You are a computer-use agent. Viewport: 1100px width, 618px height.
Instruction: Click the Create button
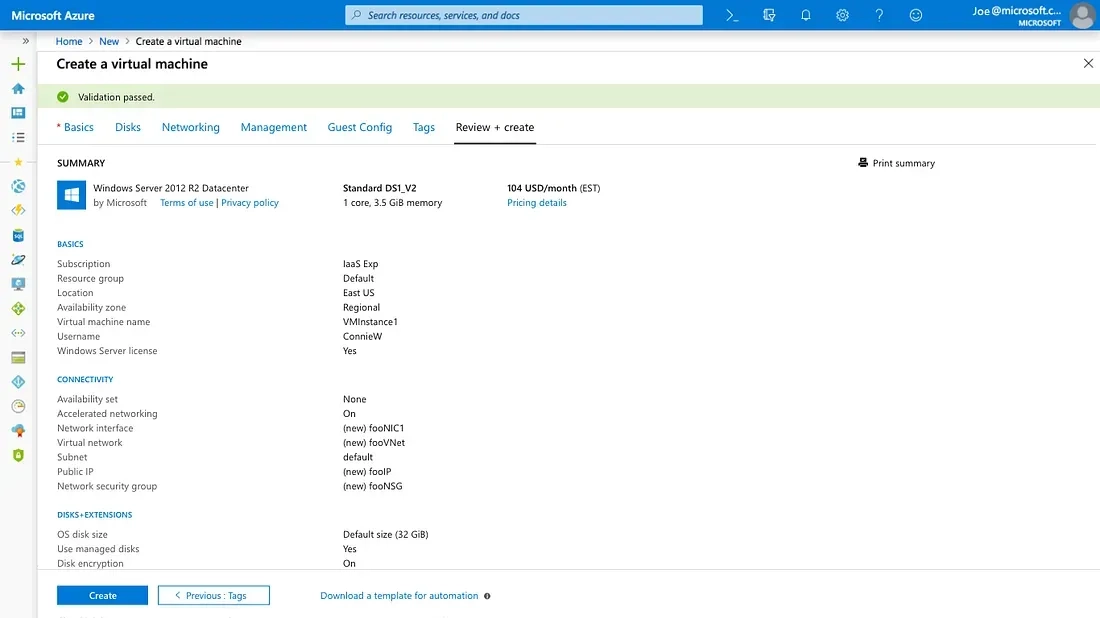tap(102, 596)
